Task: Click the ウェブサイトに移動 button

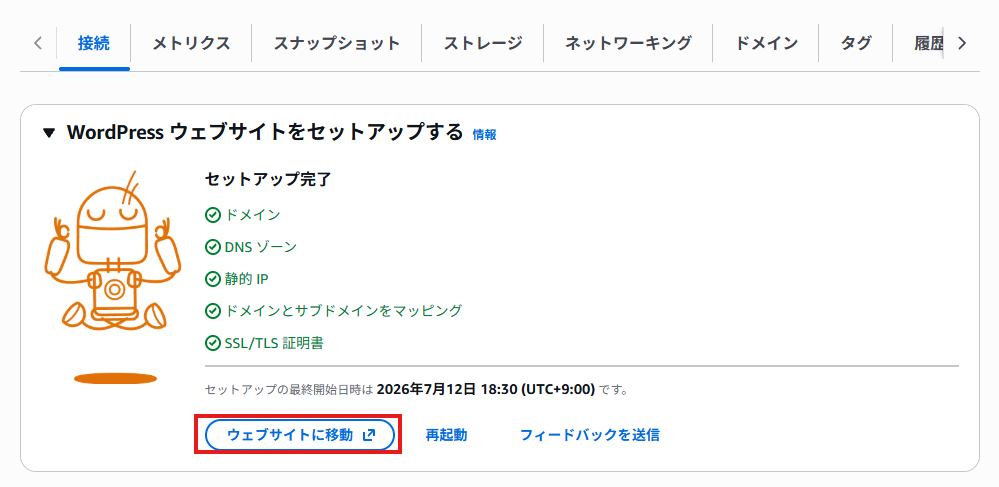Action: [300, 435]
